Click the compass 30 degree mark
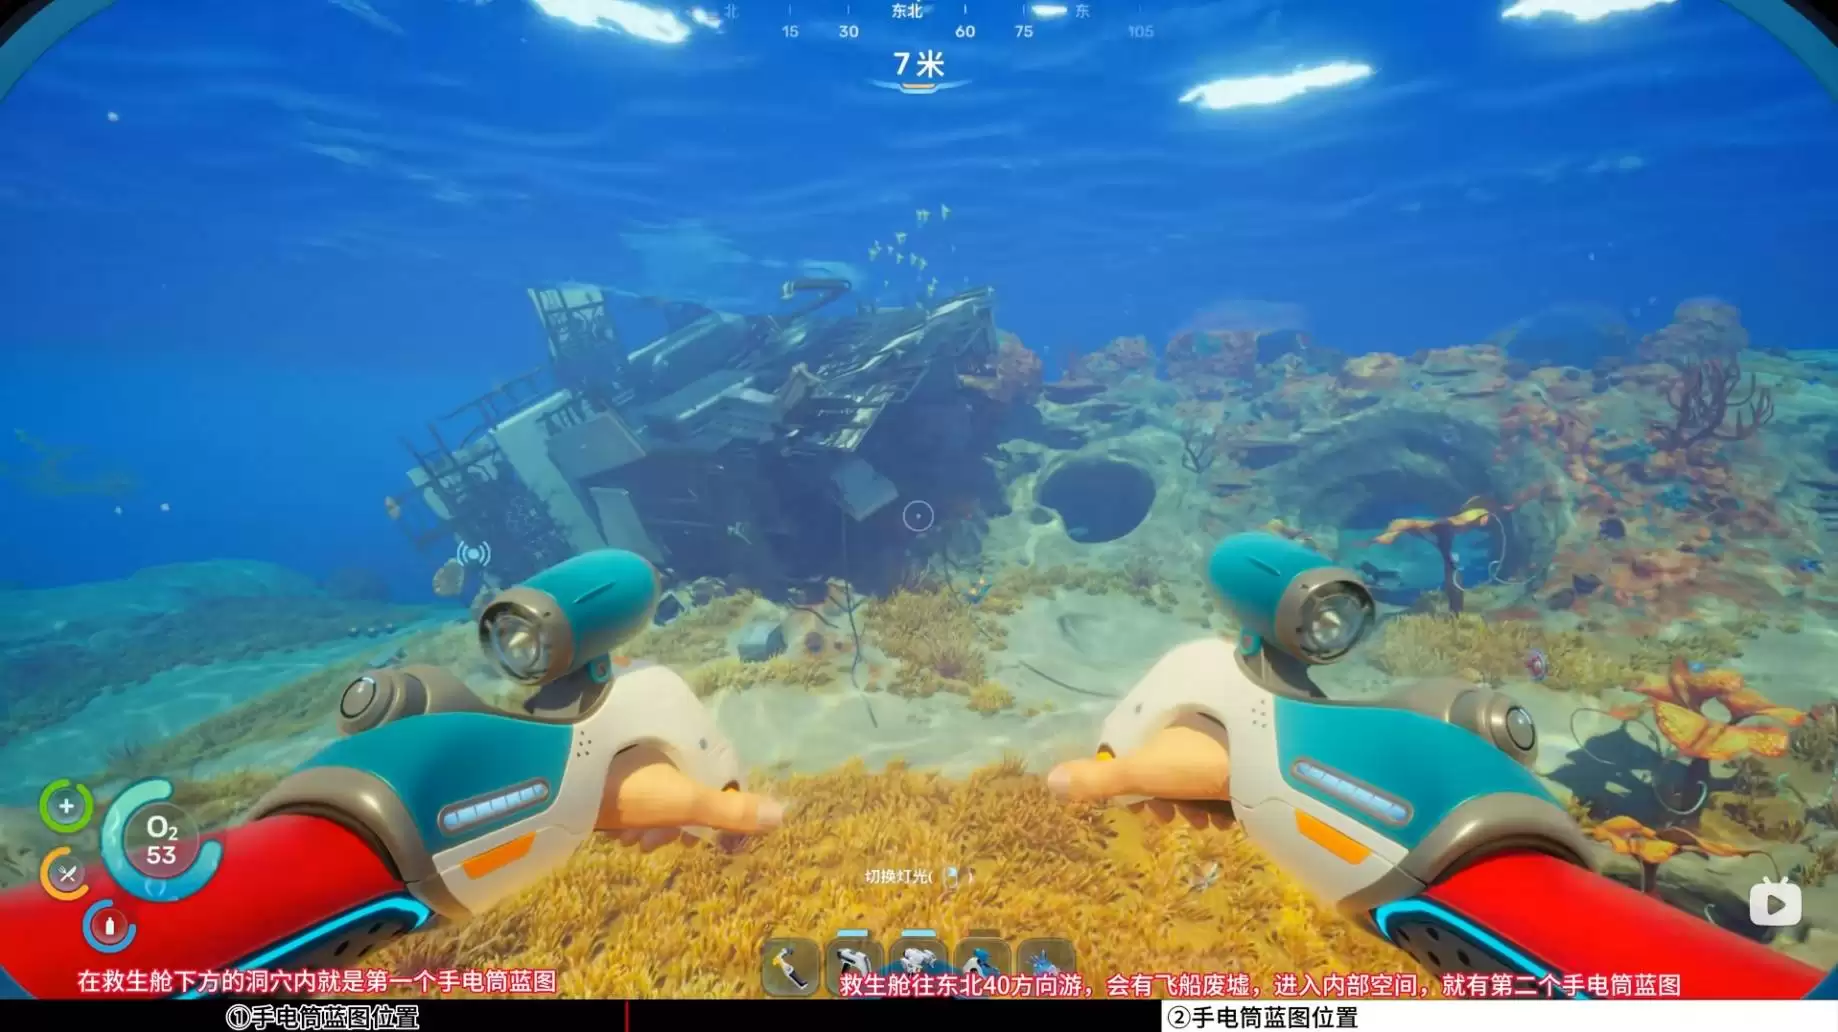This screenshot has width=1838, height=1032. coord(848,32)
